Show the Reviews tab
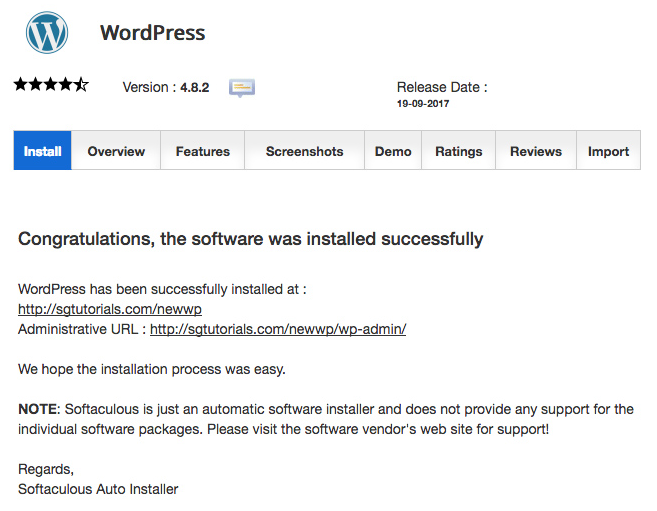The image size is (657, 511). tap(536, 151)
